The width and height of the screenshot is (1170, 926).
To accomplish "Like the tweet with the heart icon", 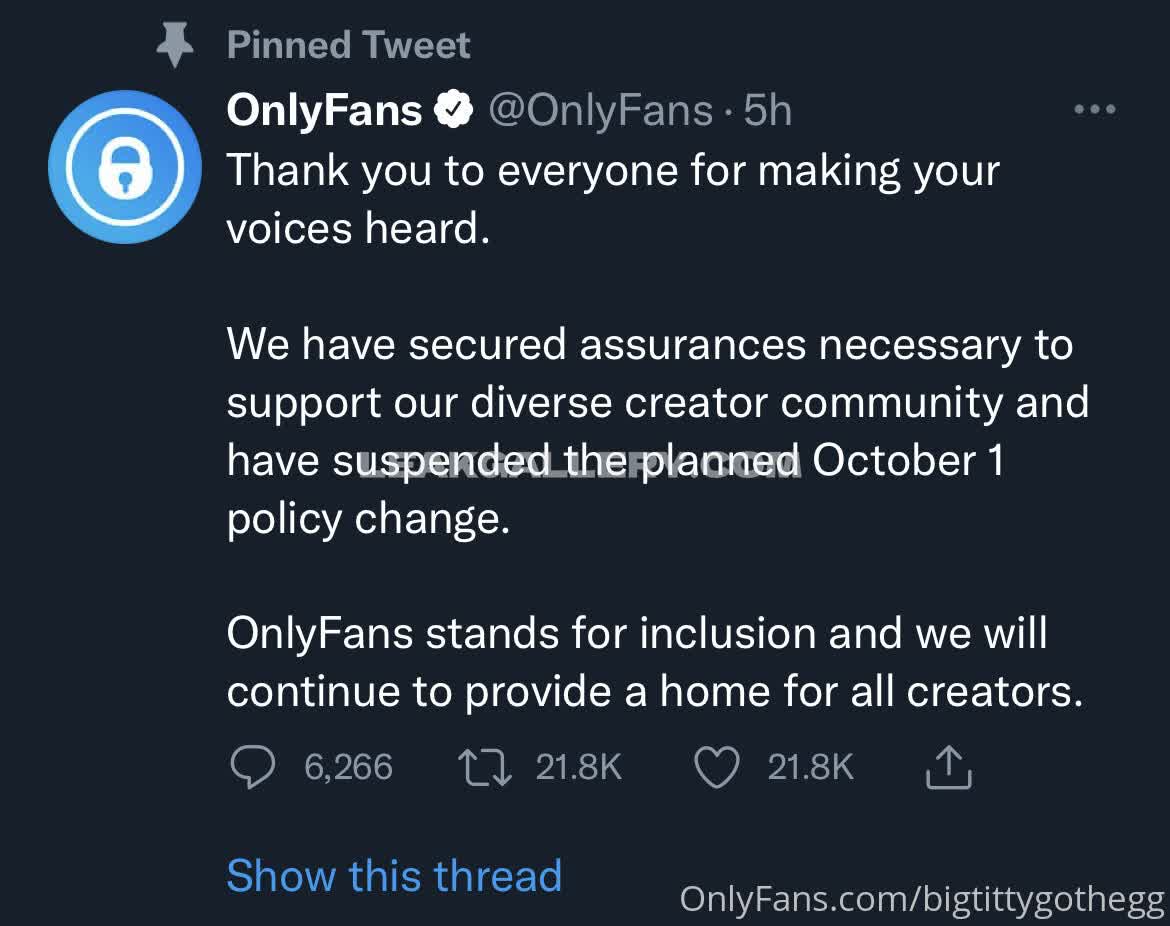I will point(716,768).
